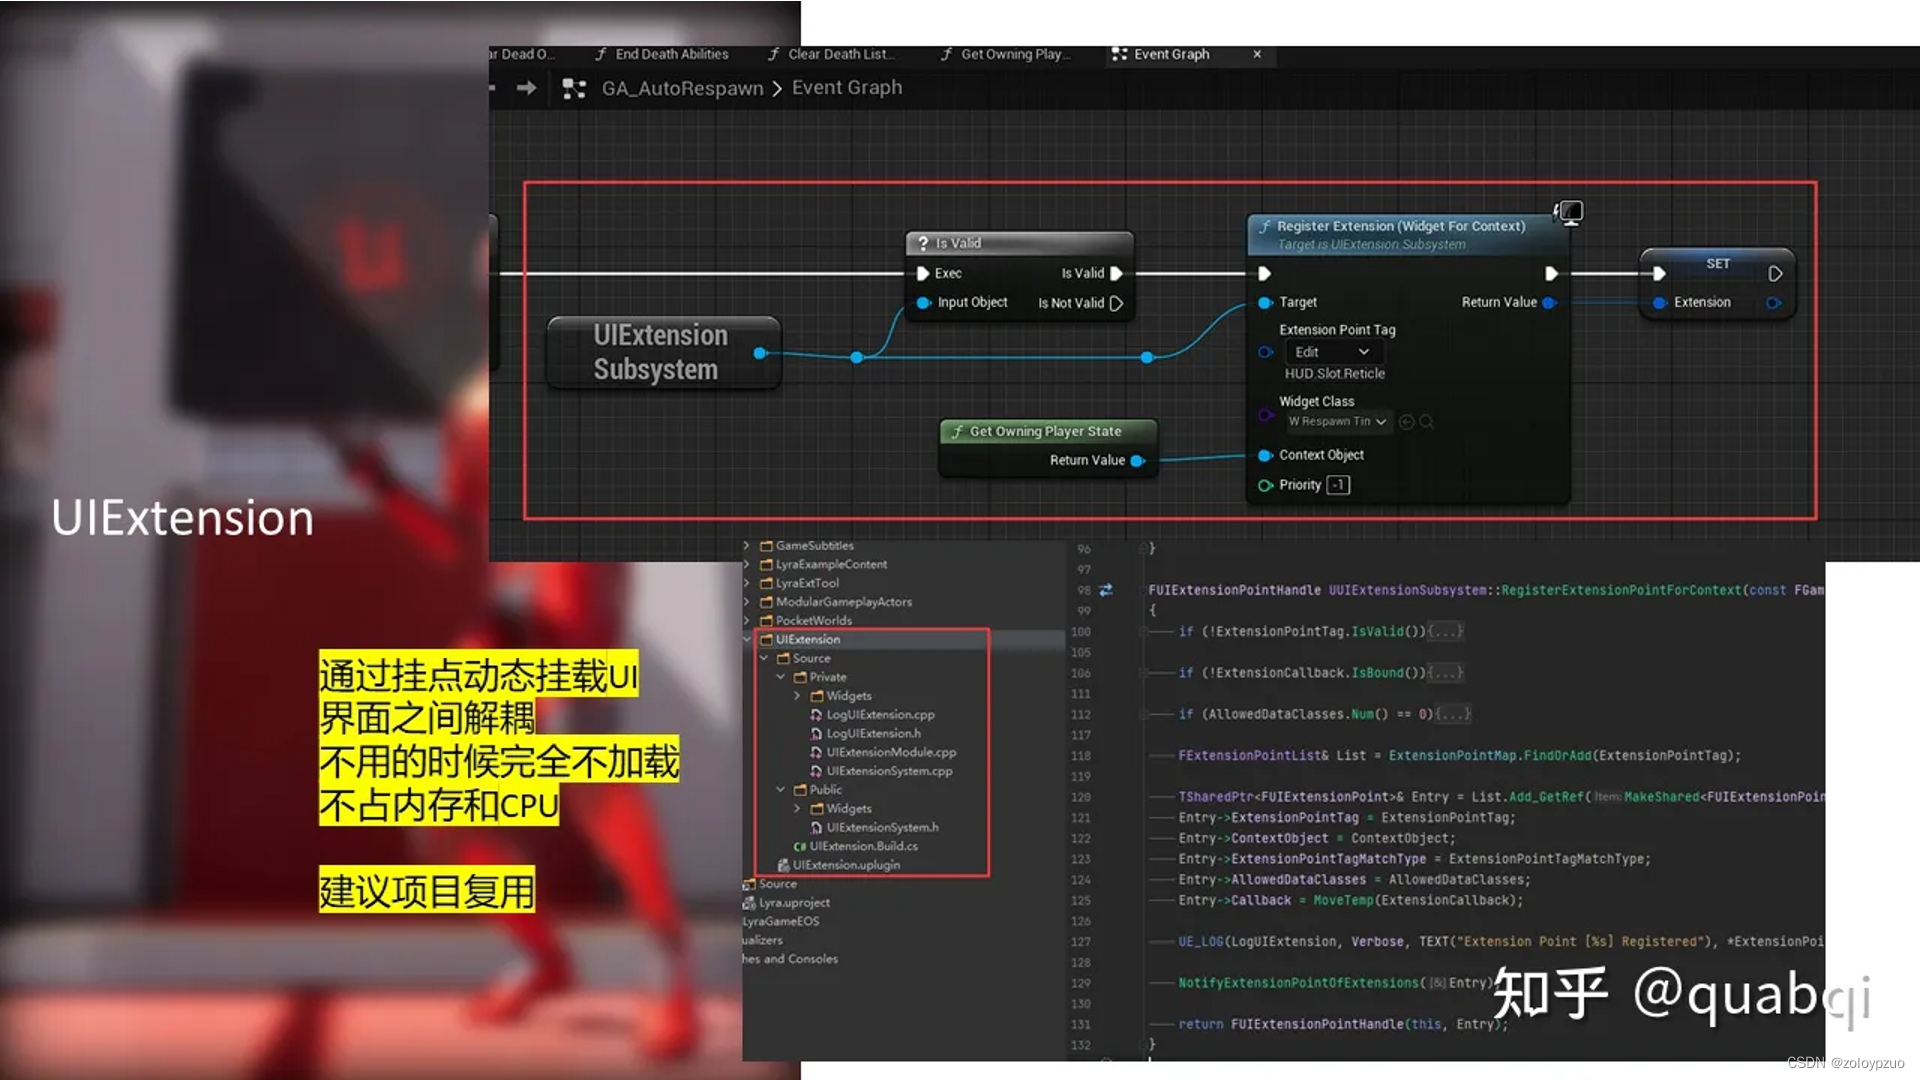Viewport: 1920px width, 1080px height.
Task: Click use-selected-asset arrow next to Widget Class
Action: point(1406,422)
